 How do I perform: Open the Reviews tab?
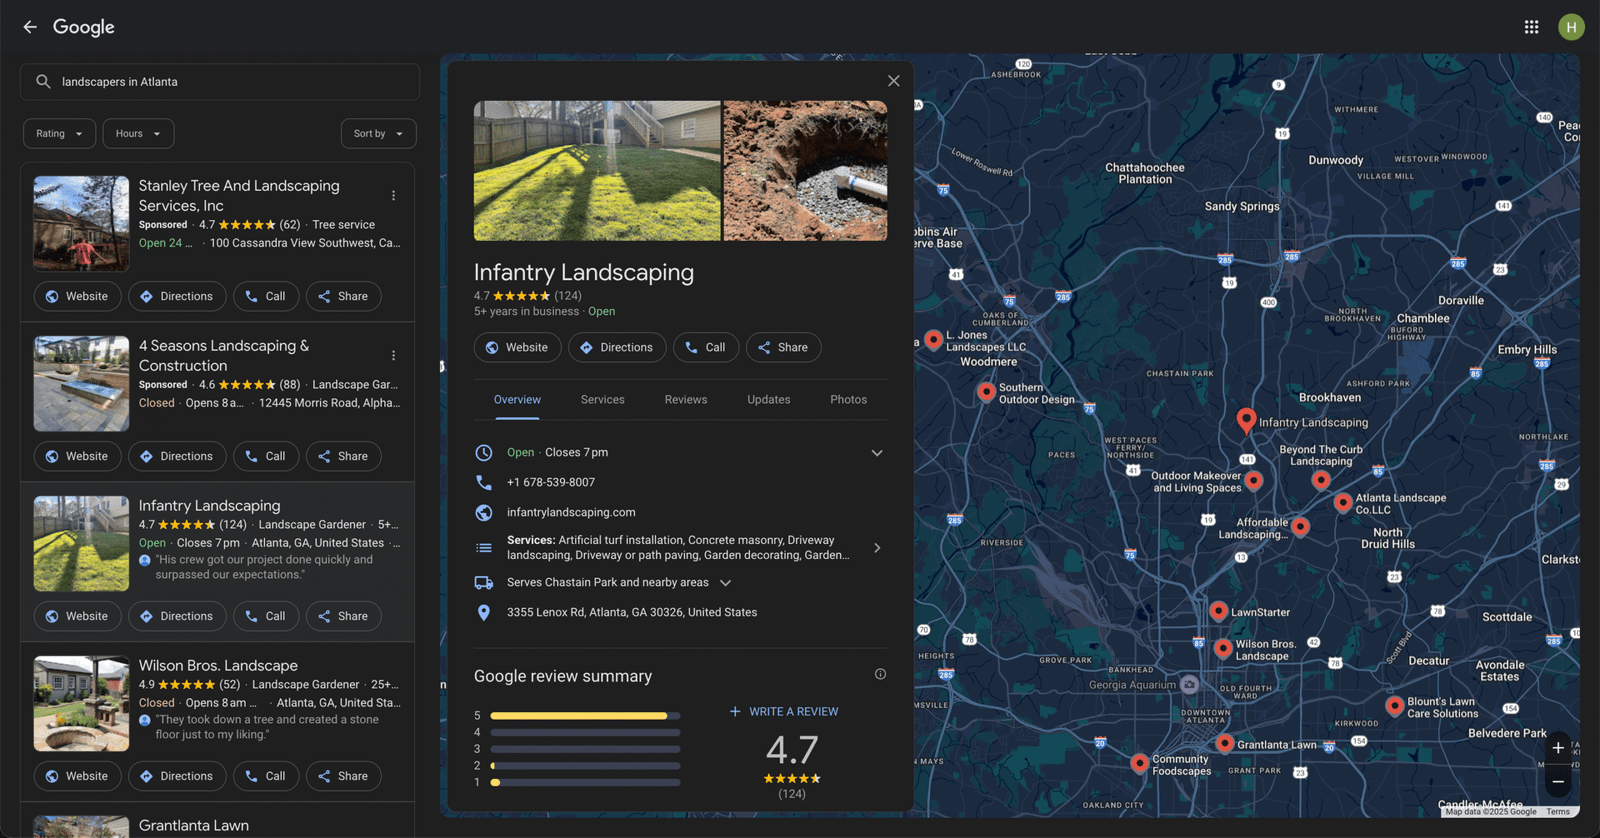pos(686,399)
